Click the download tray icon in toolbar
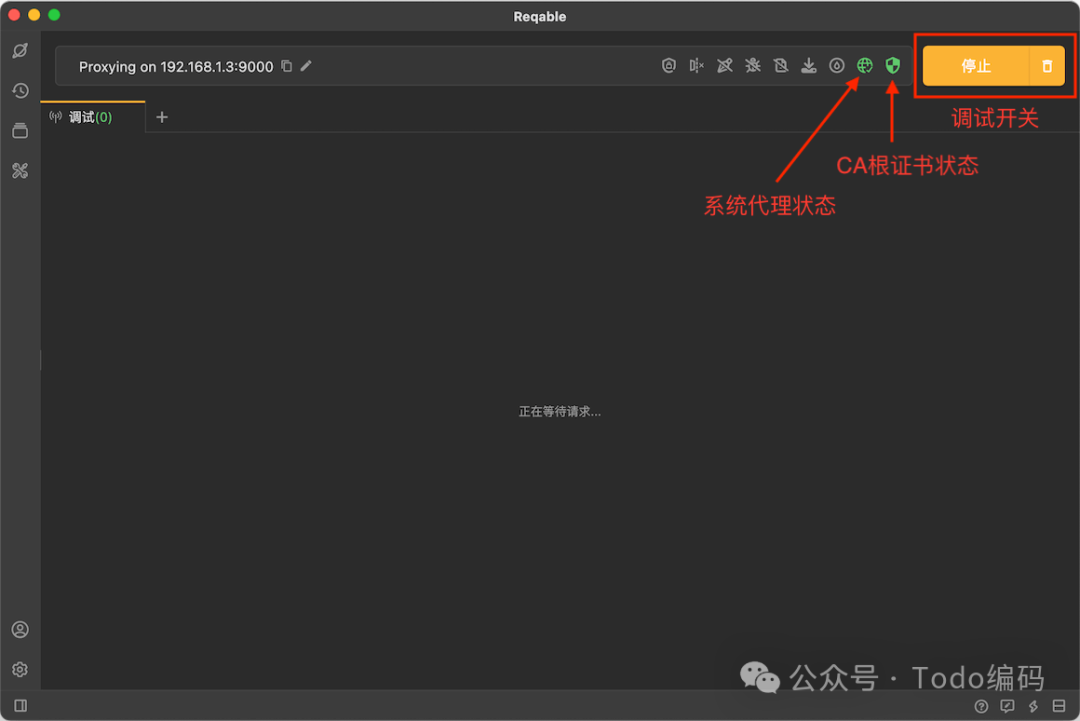Image resolution: width=1080 pixels, height=721 pixels. 809,65
